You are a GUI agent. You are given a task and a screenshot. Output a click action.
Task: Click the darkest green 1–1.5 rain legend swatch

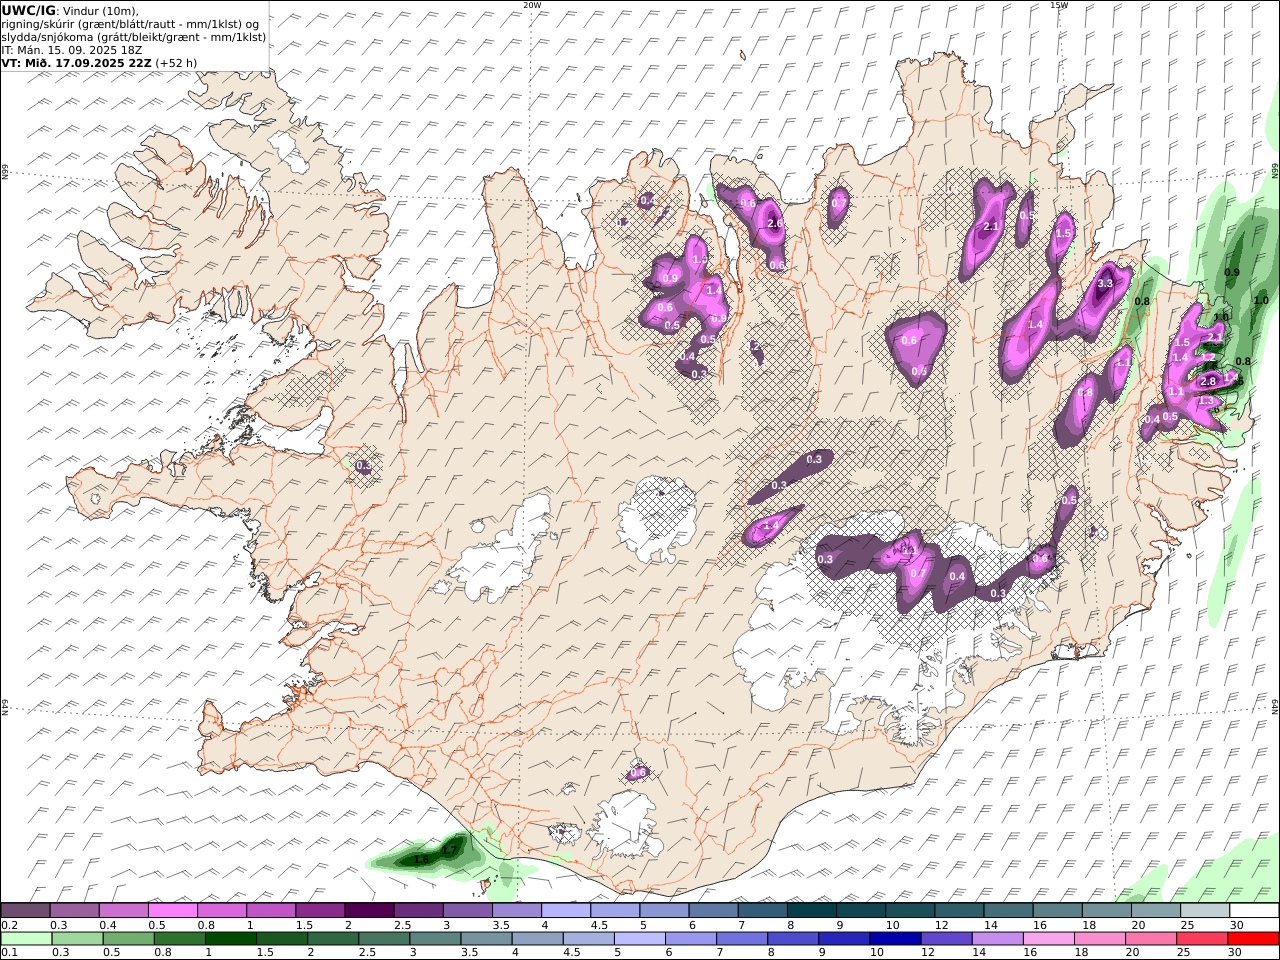point(231,939)
